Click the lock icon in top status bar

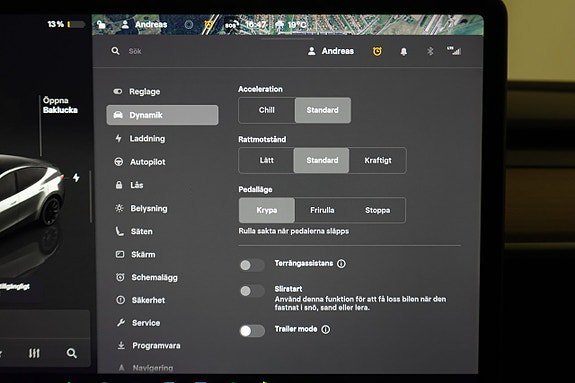pyautogui.click(x=101, y=25)
